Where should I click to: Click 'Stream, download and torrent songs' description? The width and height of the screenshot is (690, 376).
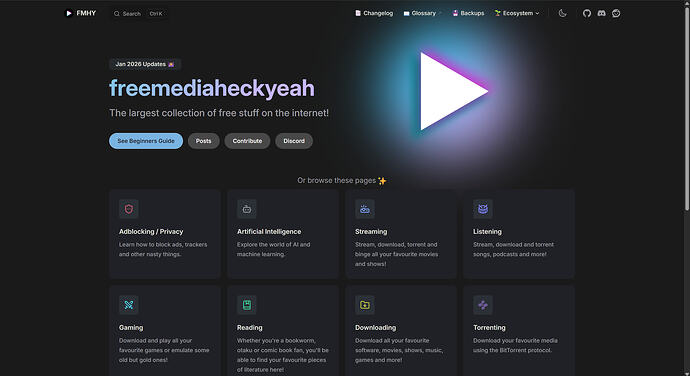point(513,249)
